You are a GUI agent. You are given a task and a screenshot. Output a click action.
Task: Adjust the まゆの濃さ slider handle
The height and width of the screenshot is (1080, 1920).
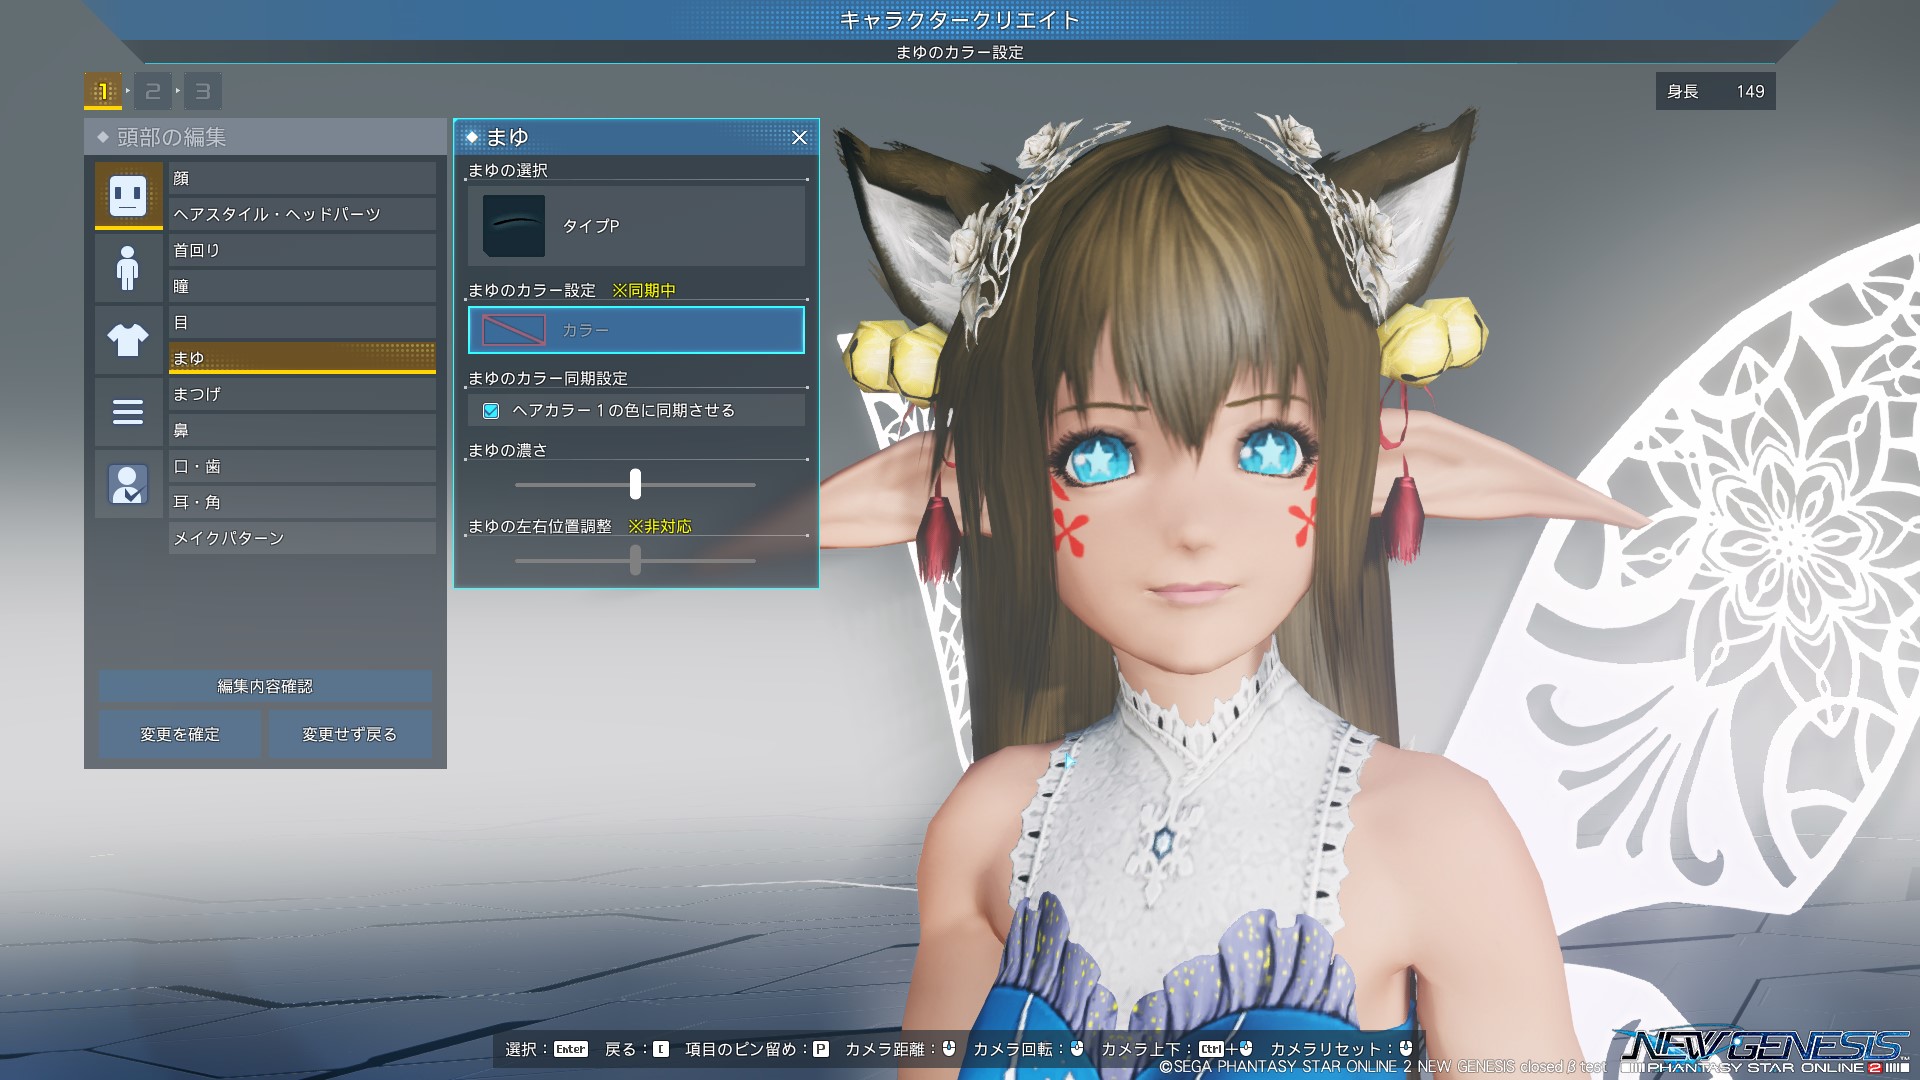point(635,485)
